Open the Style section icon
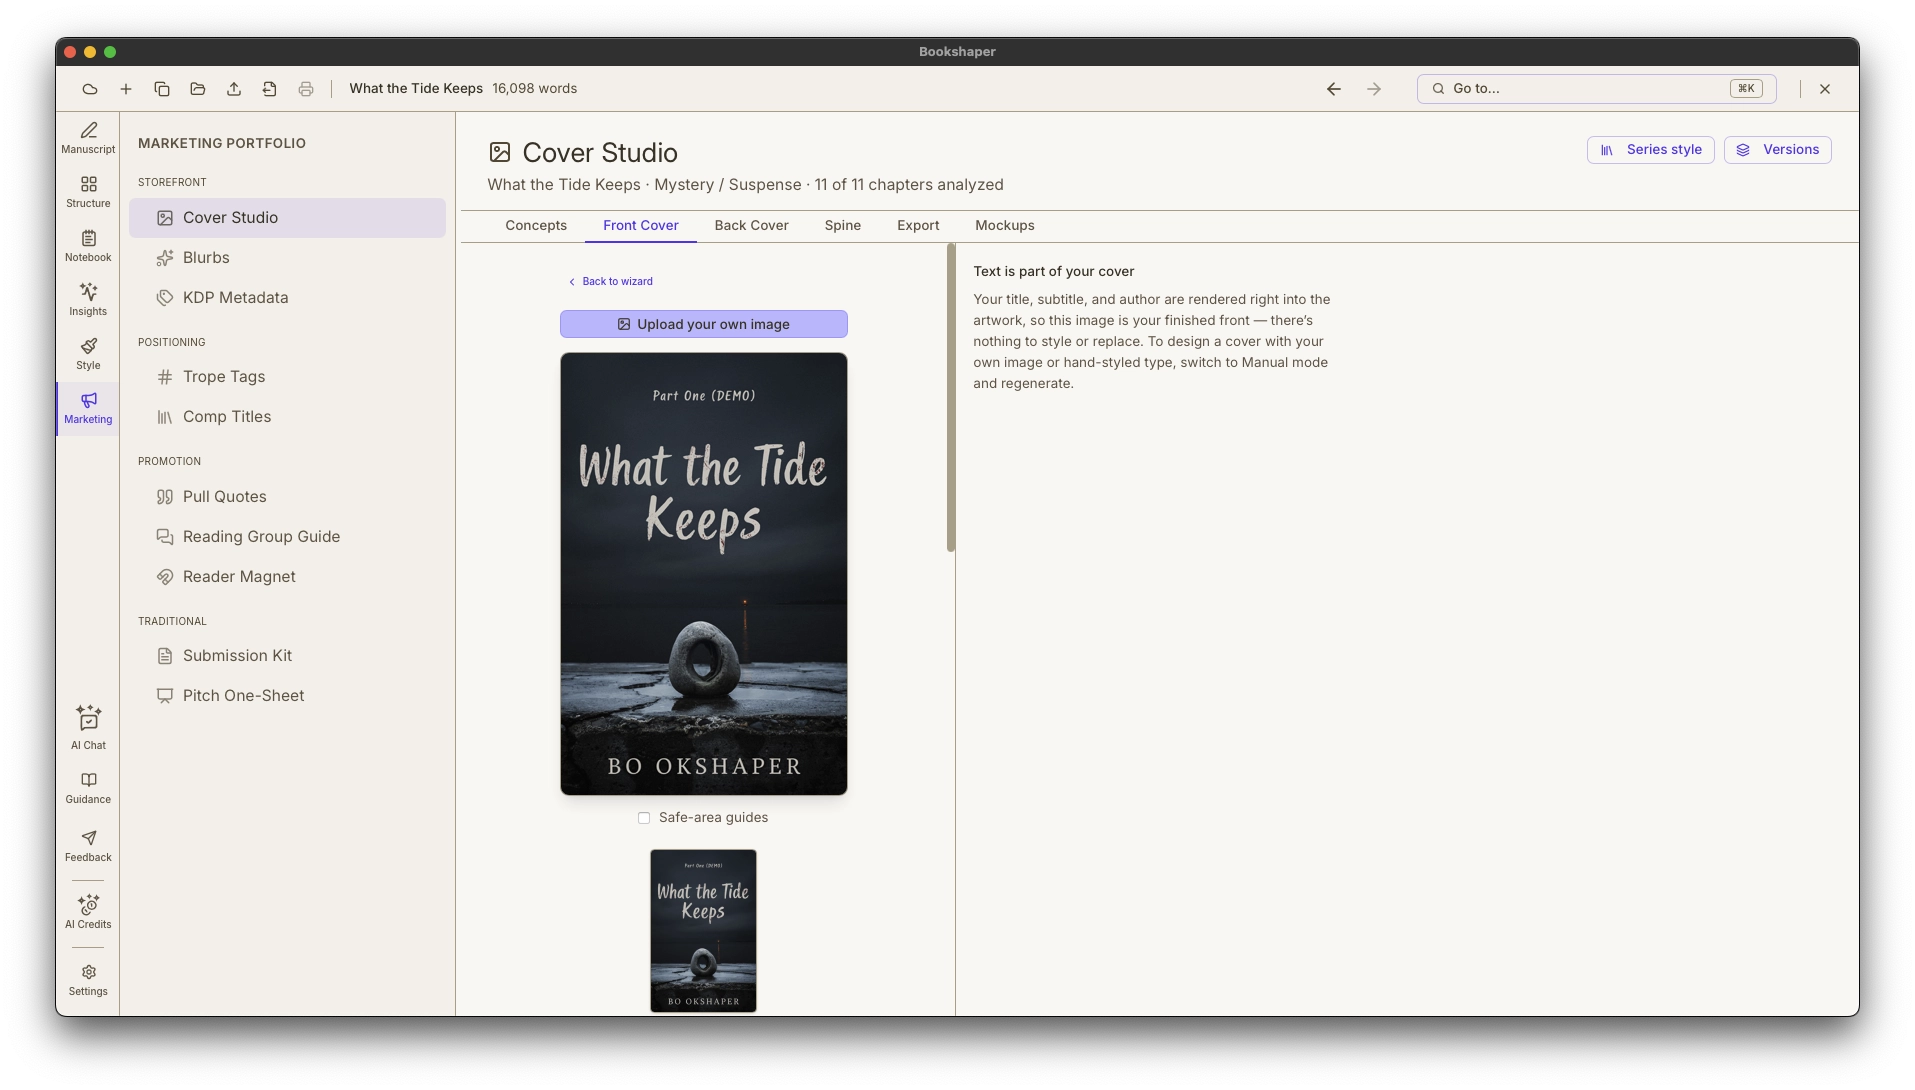1915x1090 pixels. pyautogui.click(x=88, y=354)
